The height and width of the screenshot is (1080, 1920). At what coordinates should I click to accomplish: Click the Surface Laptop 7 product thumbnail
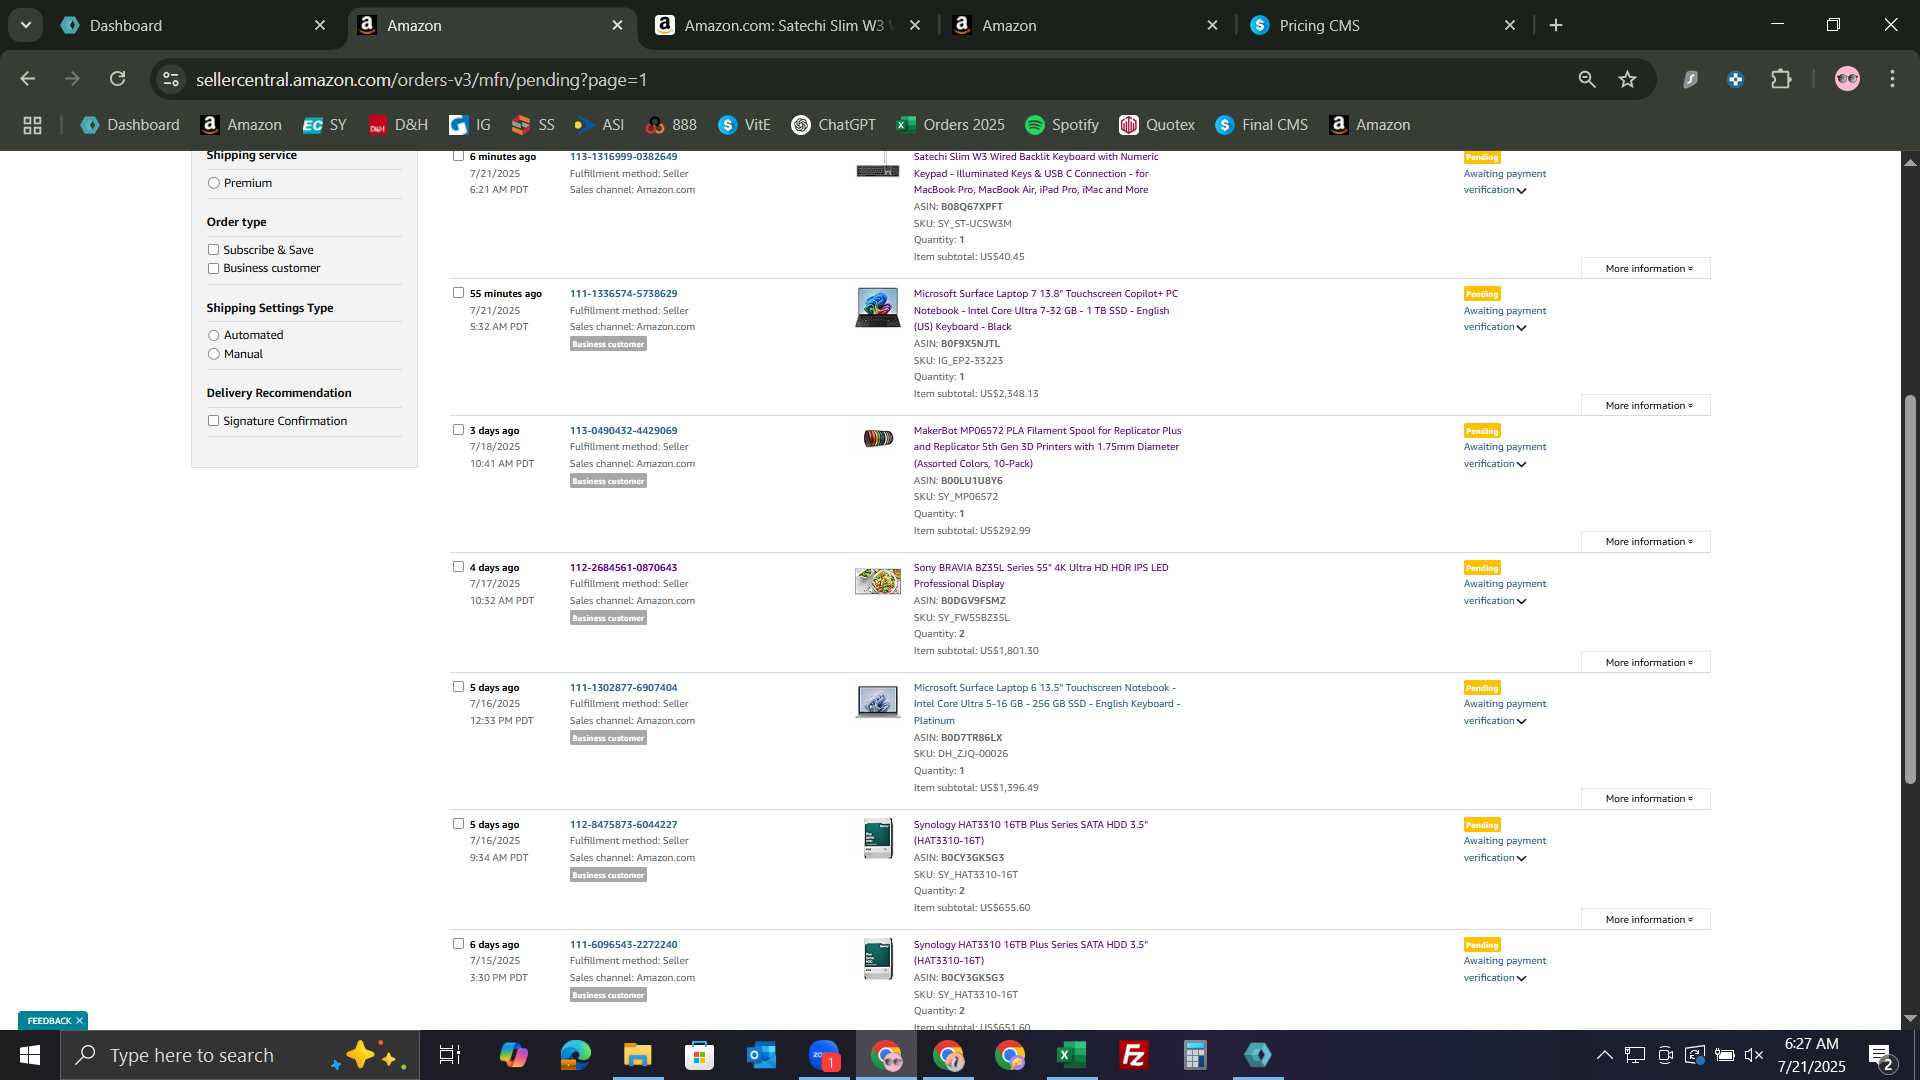(877, 308)
